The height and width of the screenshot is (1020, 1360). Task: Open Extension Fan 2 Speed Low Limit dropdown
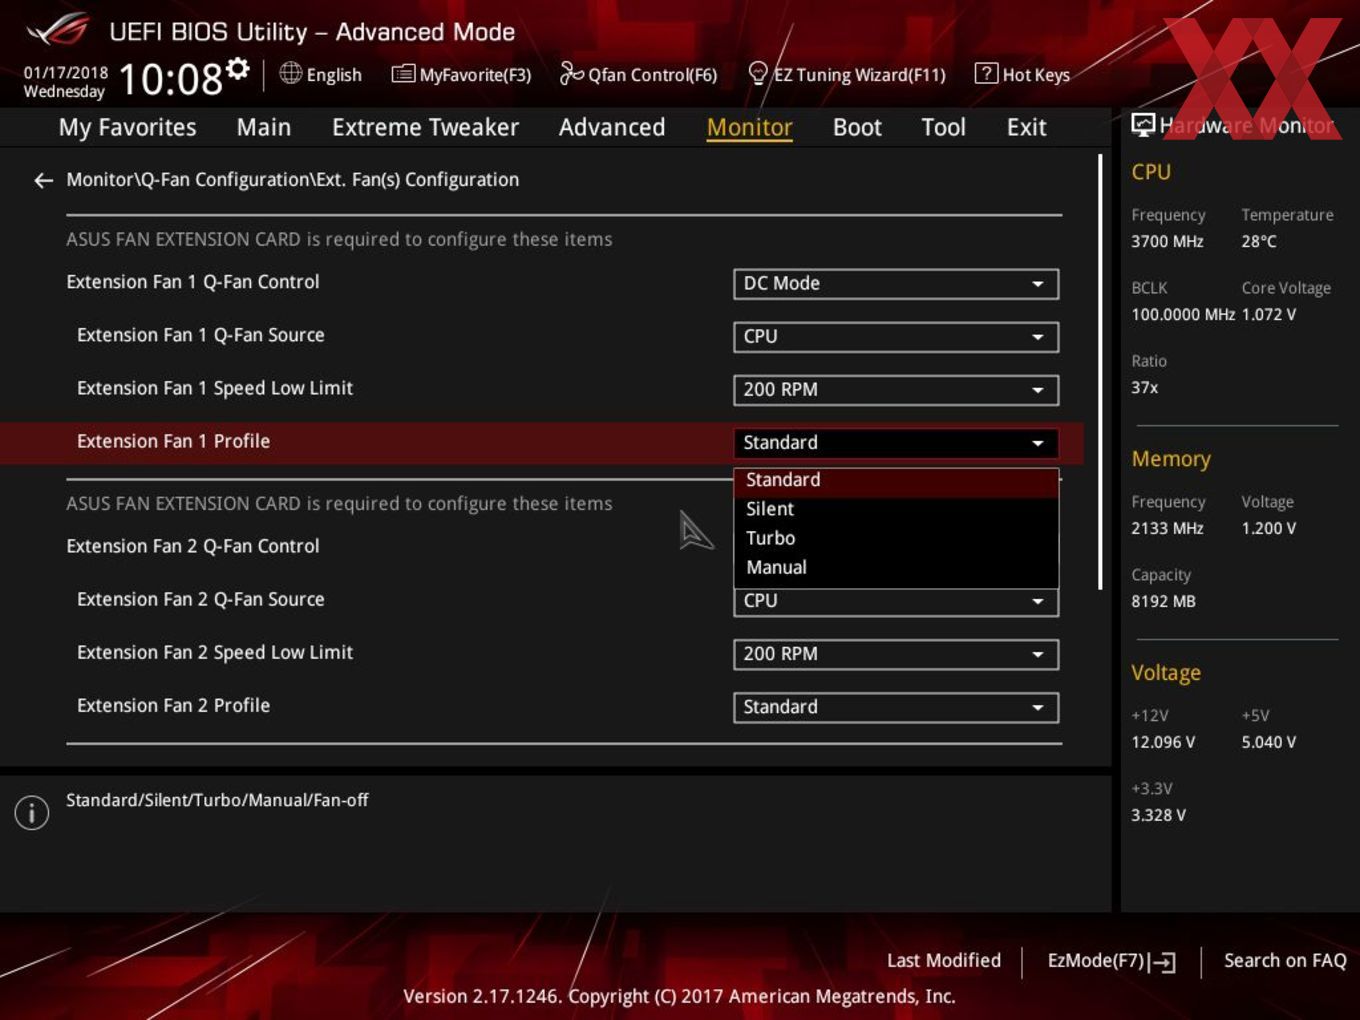(x=896, y=654)
